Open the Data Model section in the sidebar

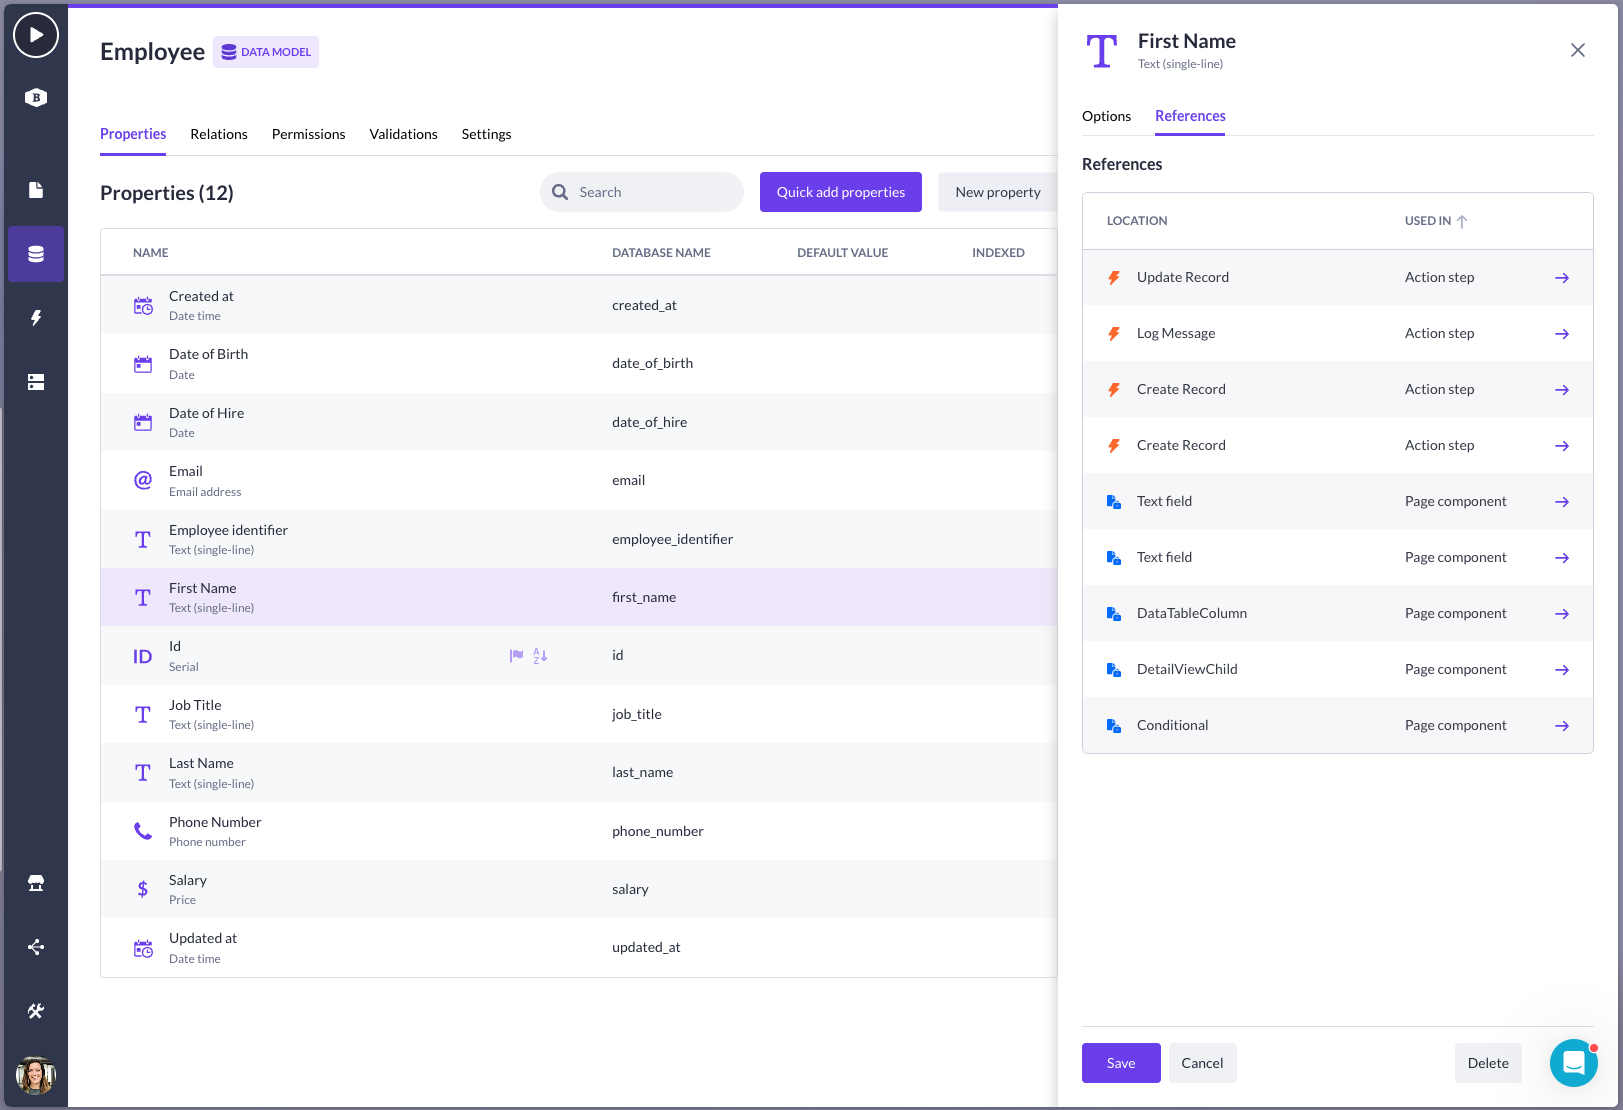(x=36, y=254)
